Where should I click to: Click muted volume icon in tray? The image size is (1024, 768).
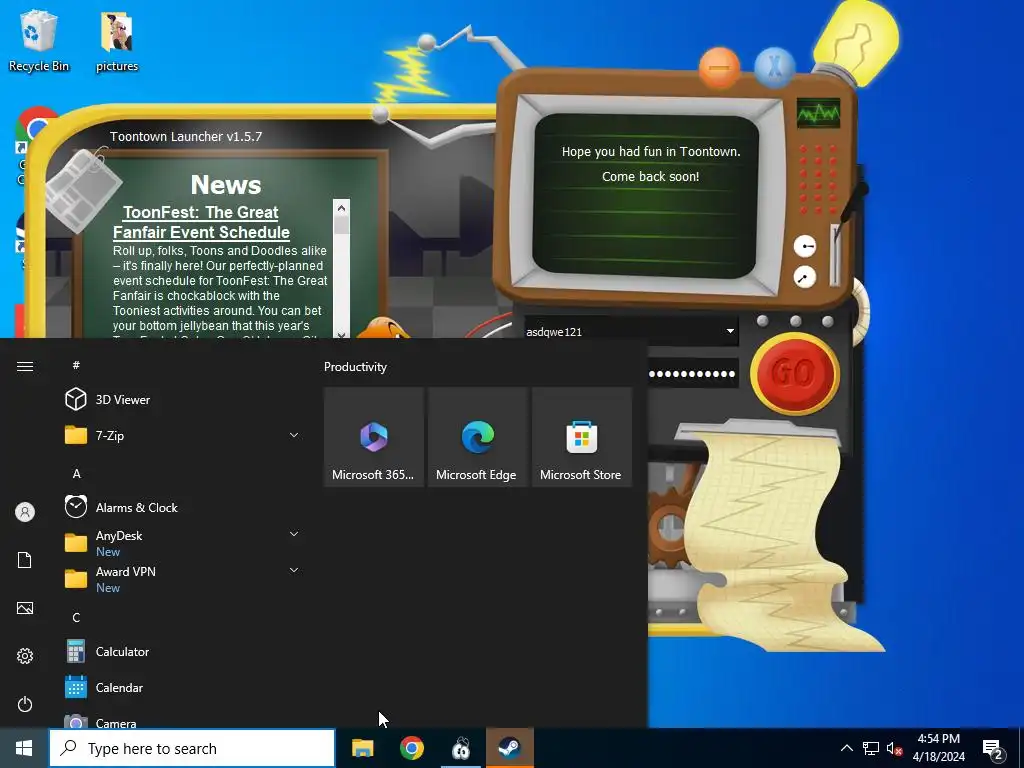(894, 748)
